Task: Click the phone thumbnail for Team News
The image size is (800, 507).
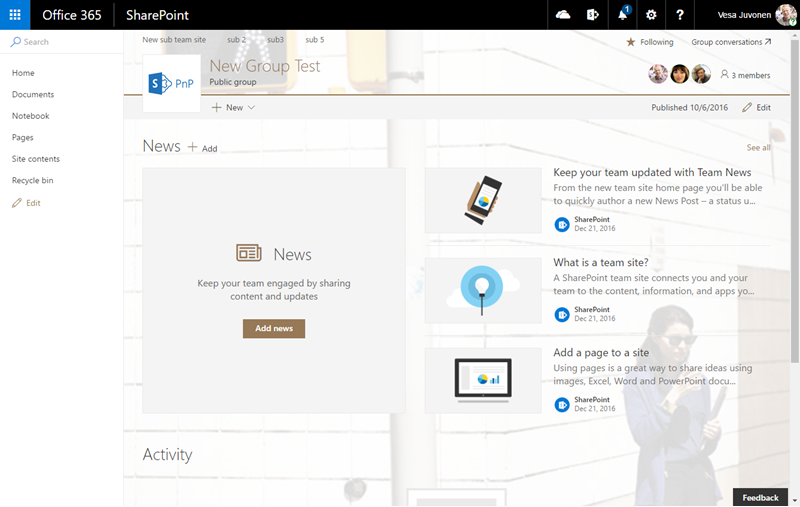Action: [x=483, y=200]
